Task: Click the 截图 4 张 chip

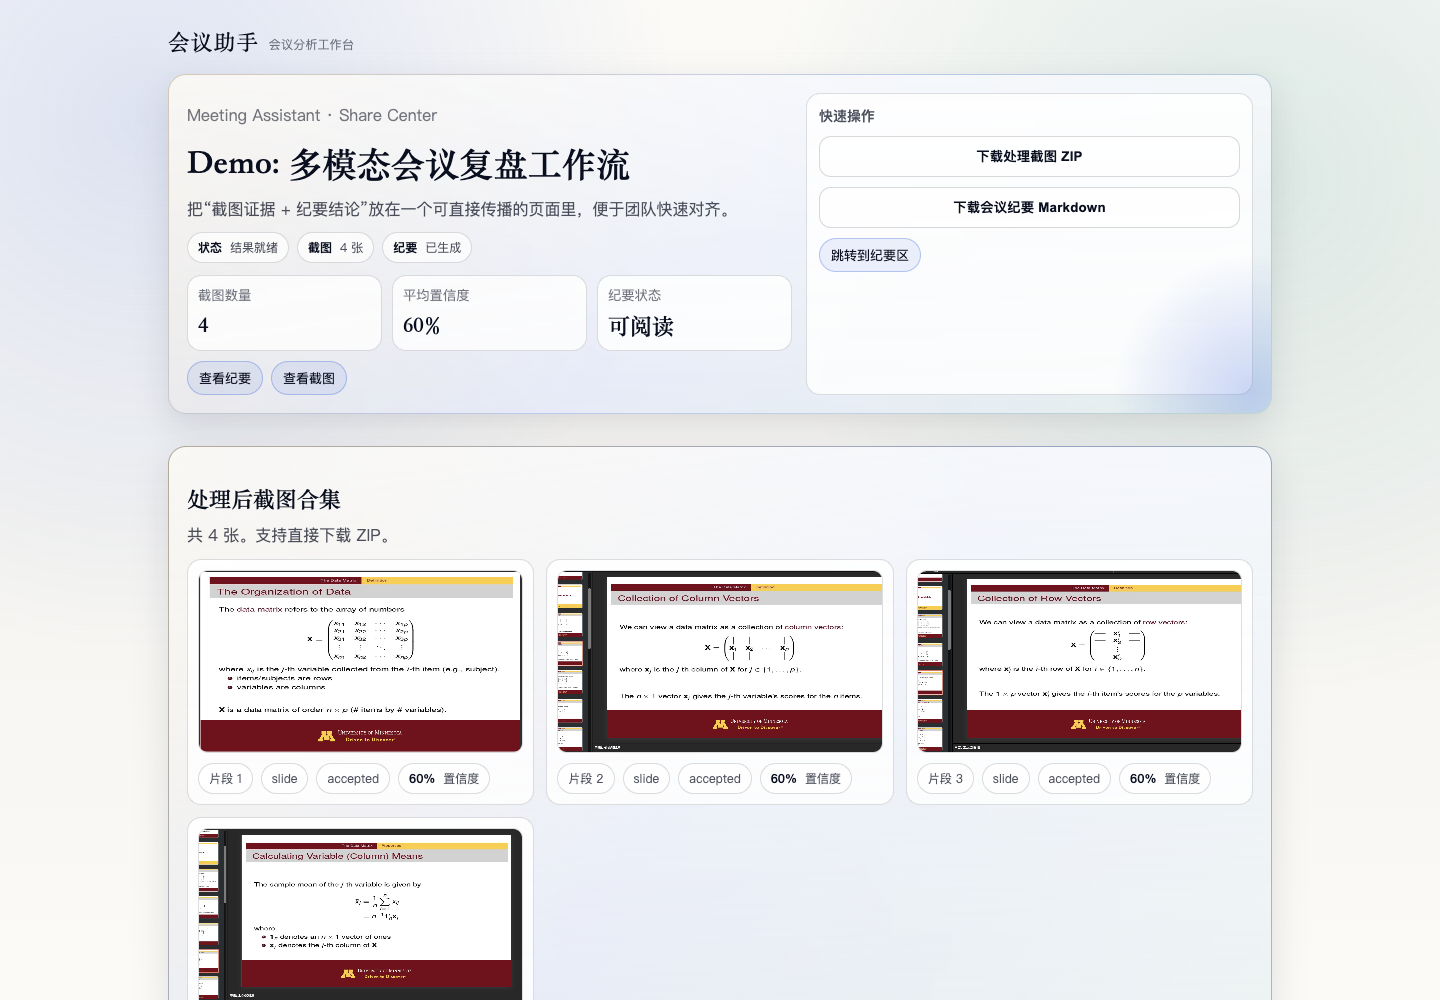Action: coord(336,247)
